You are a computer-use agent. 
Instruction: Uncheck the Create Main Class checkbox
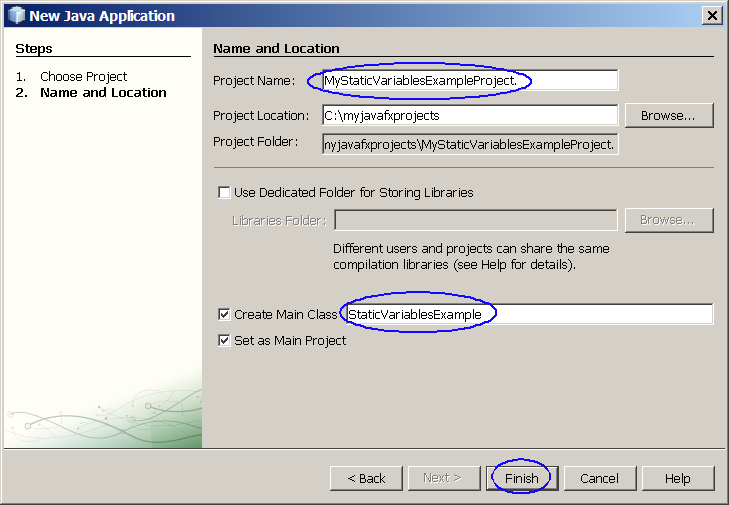pos(224,314)
